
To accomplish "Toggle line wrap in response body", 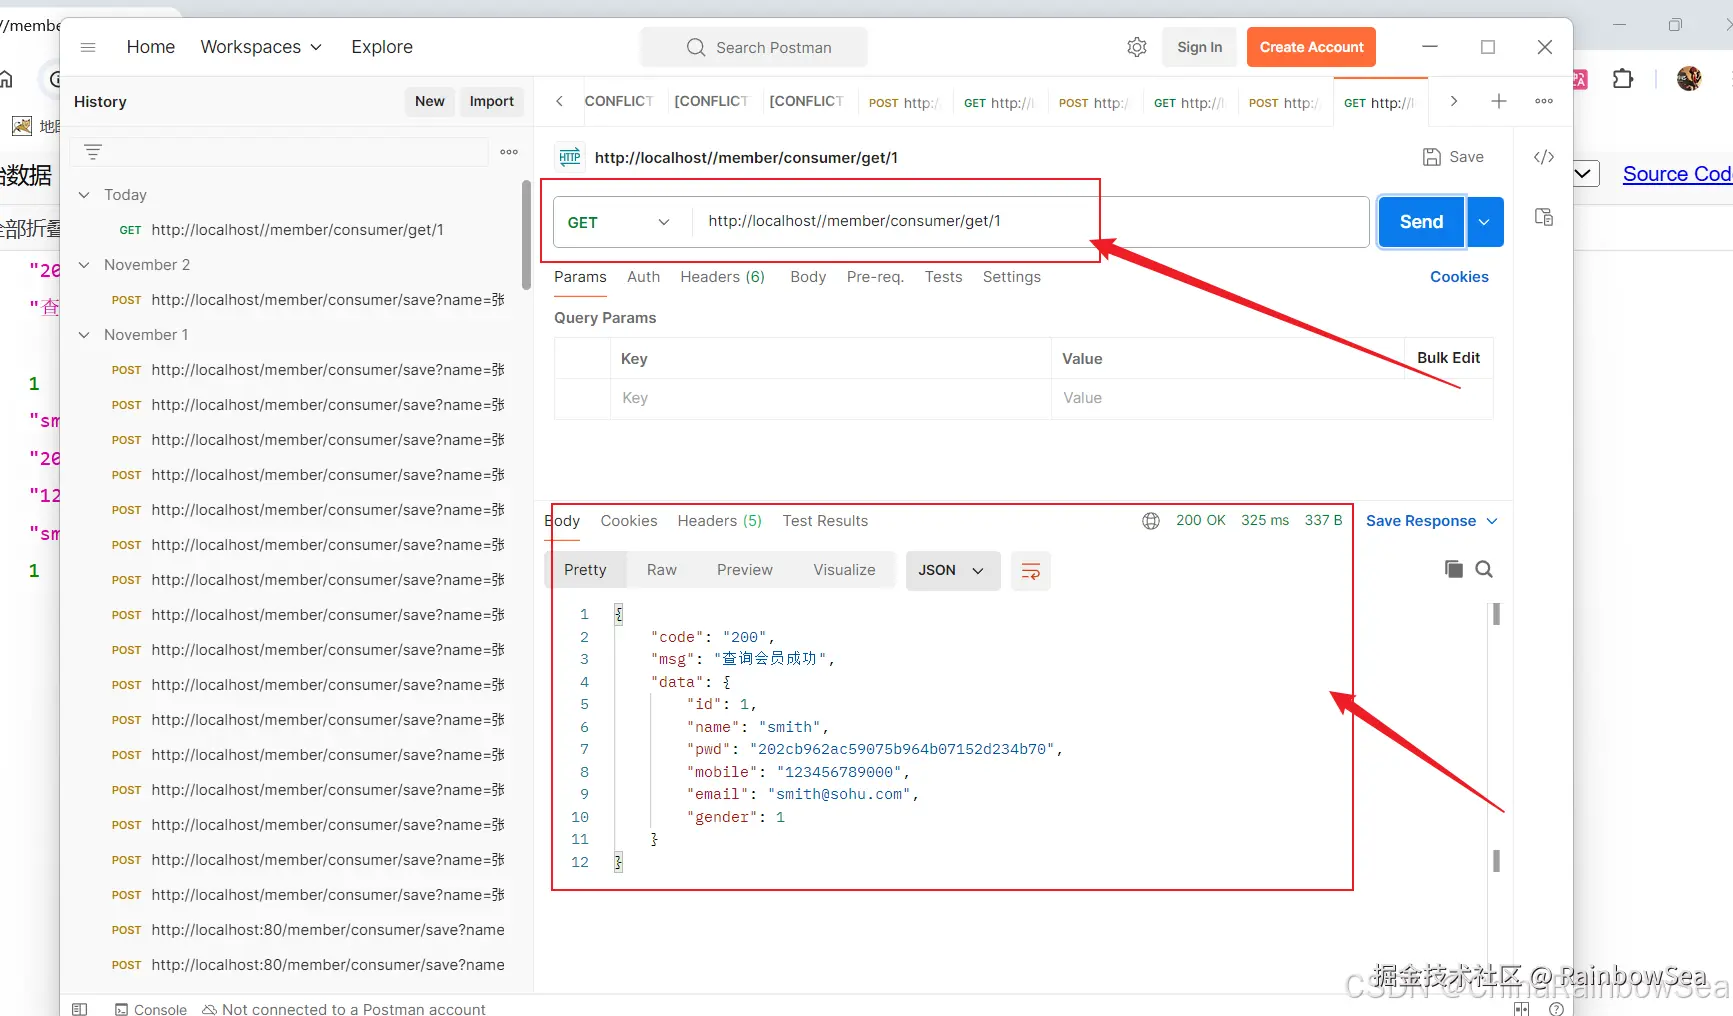I will coord(1031,571).
